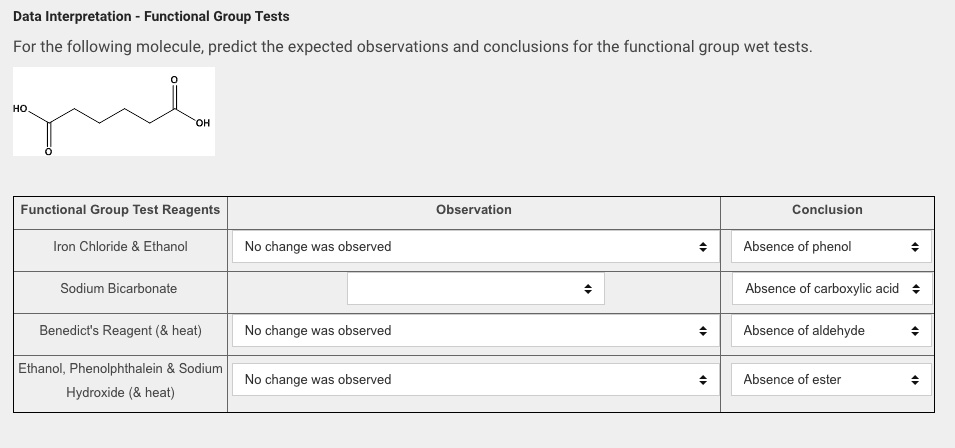Expand the 'Absence of ester' conclusion dropdown
Screen dimensions: 955x448
(827, 379)
